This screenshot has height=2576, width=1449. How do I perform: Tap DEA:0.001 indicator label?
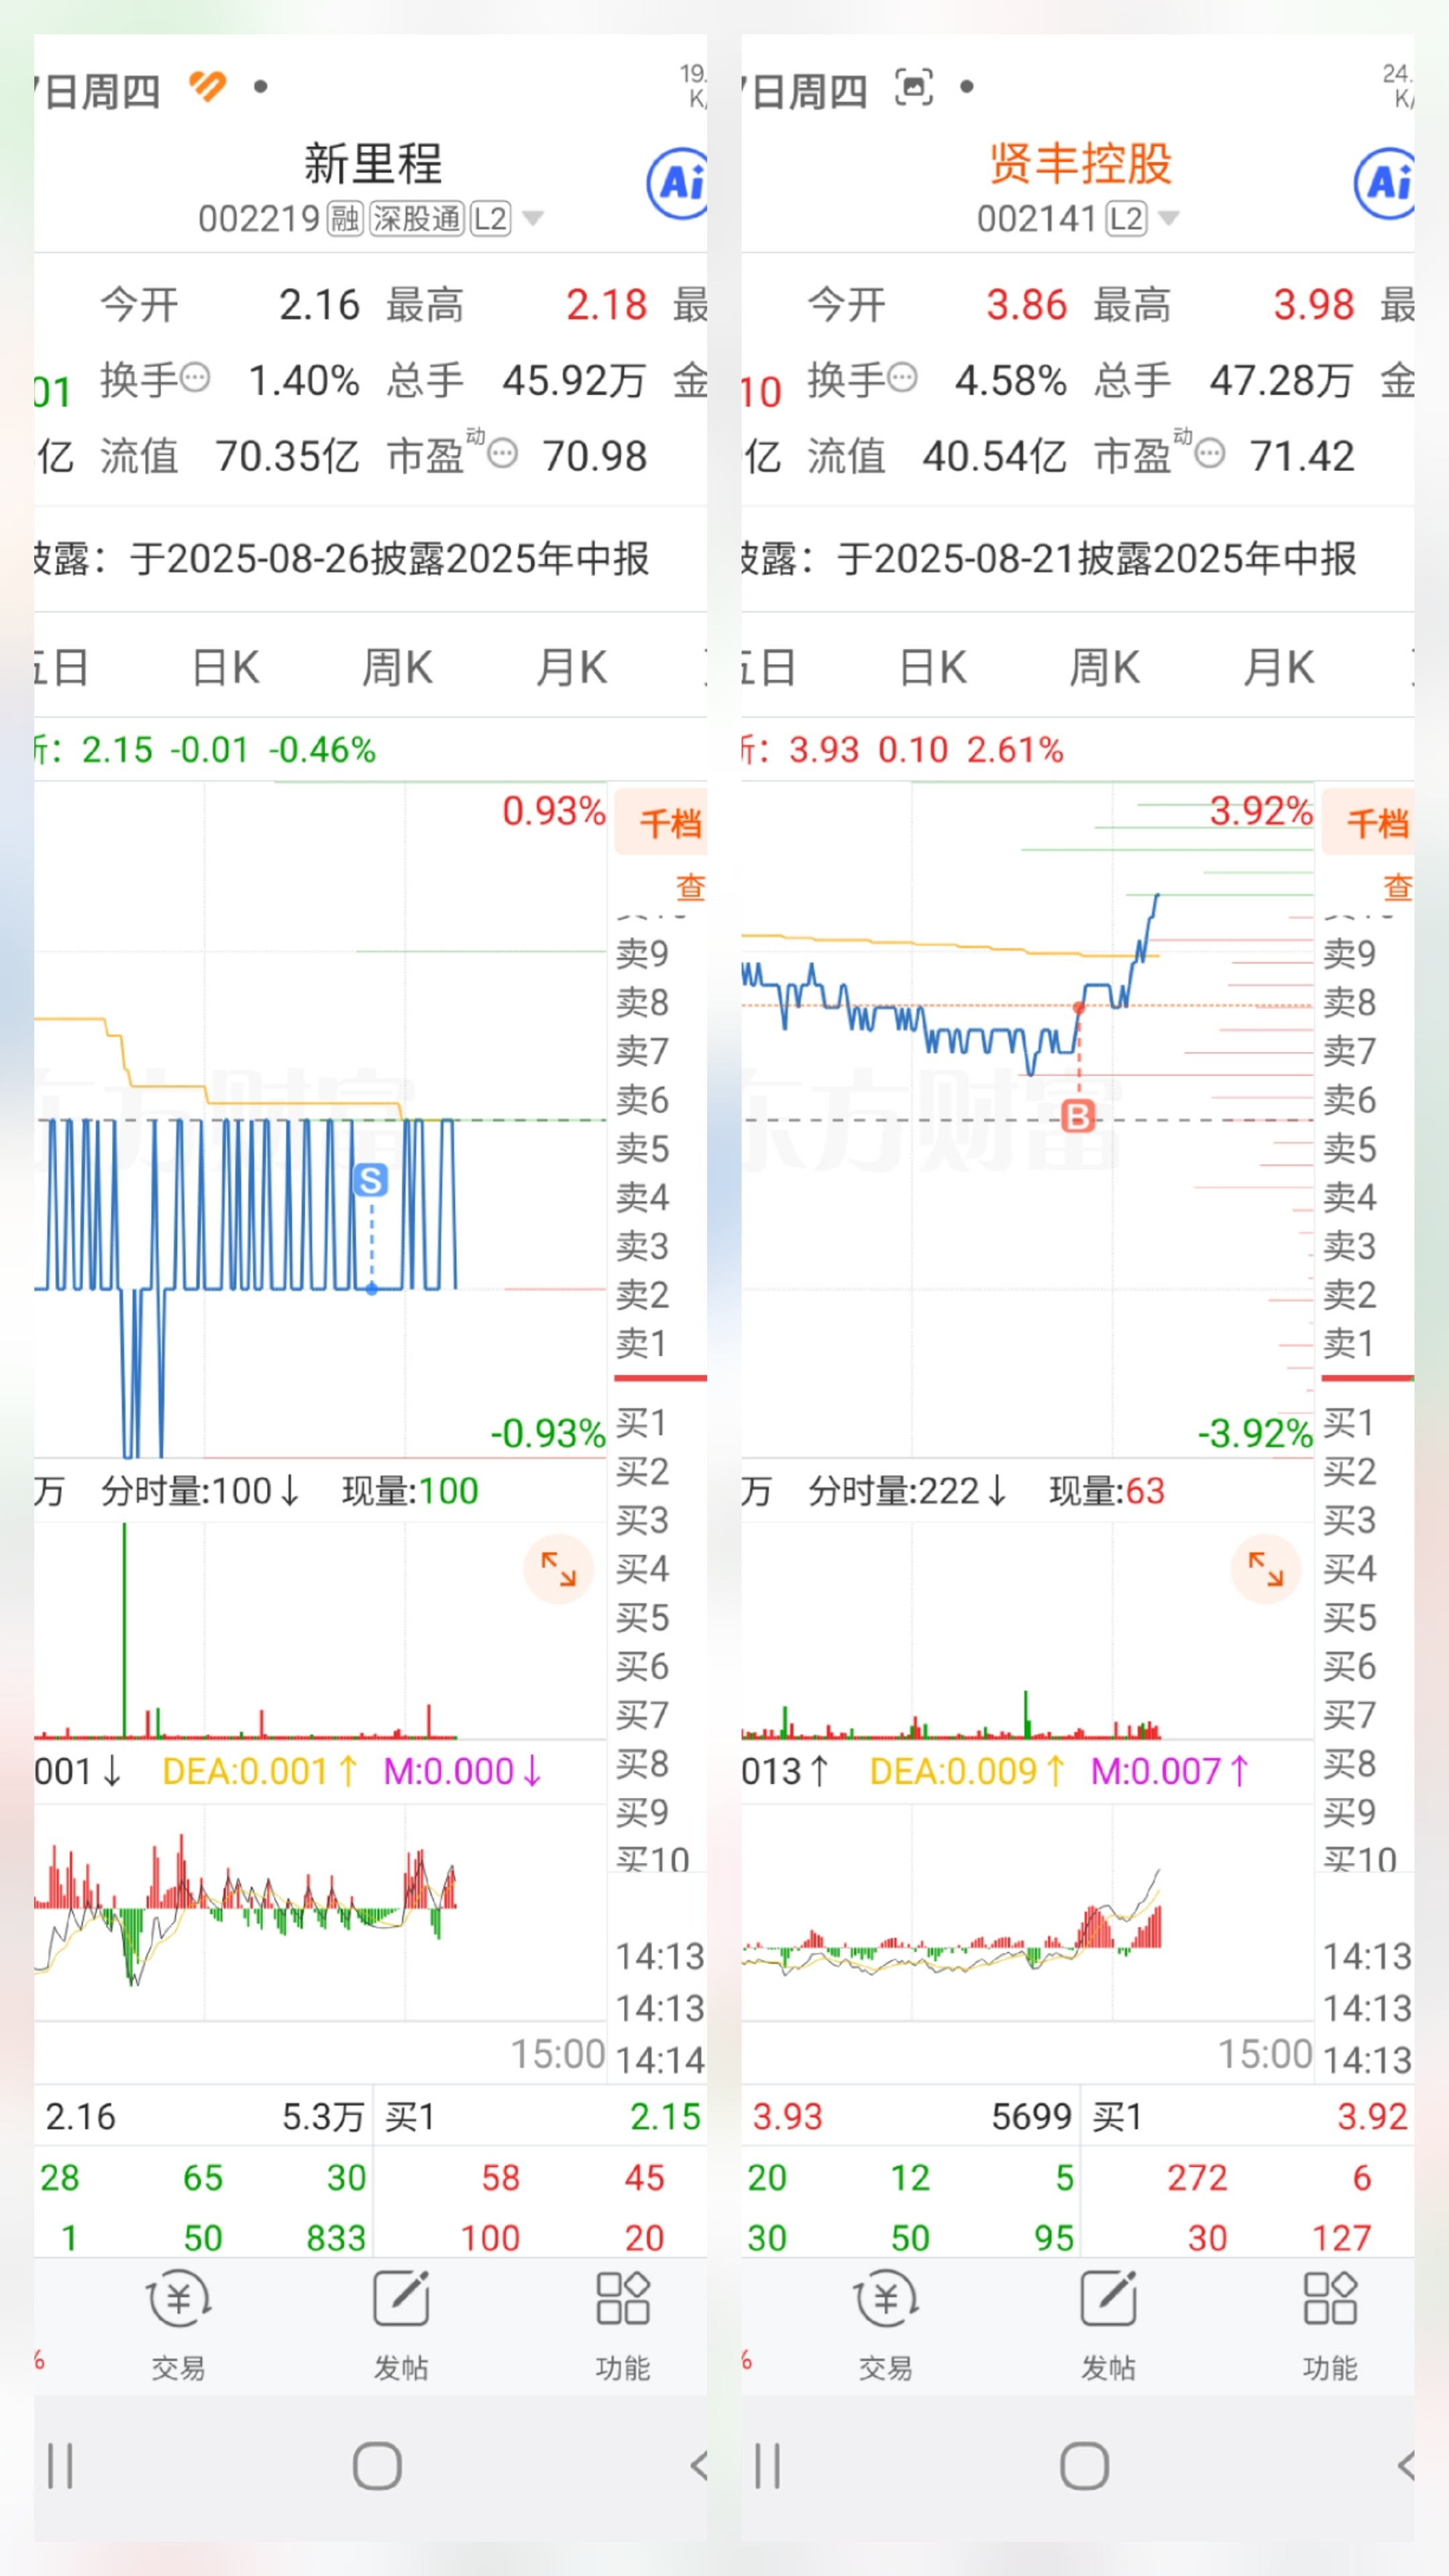pyautogui.click(x=260, y=1772)
